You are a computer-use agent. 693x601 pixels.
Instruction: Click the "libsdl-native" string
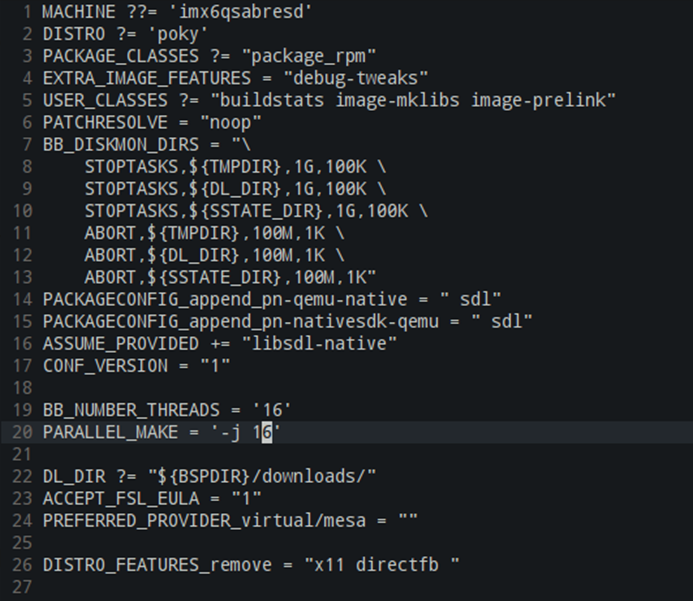(x=320, y=344)
